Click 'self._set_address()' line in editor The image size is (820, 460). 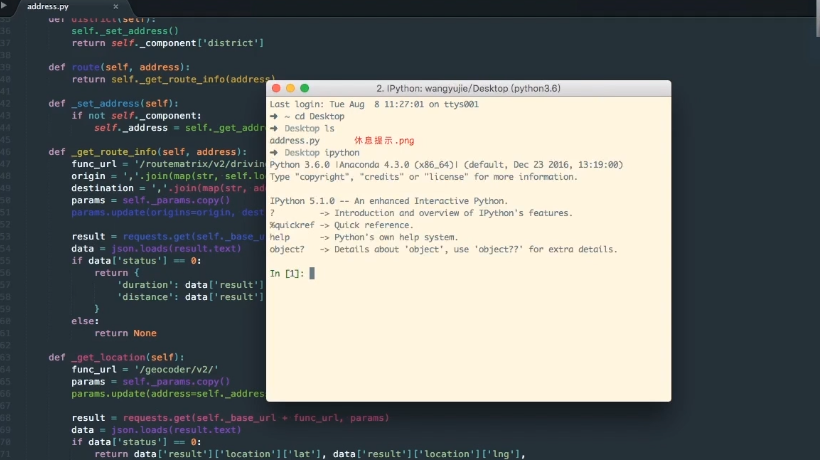(125, 31)
